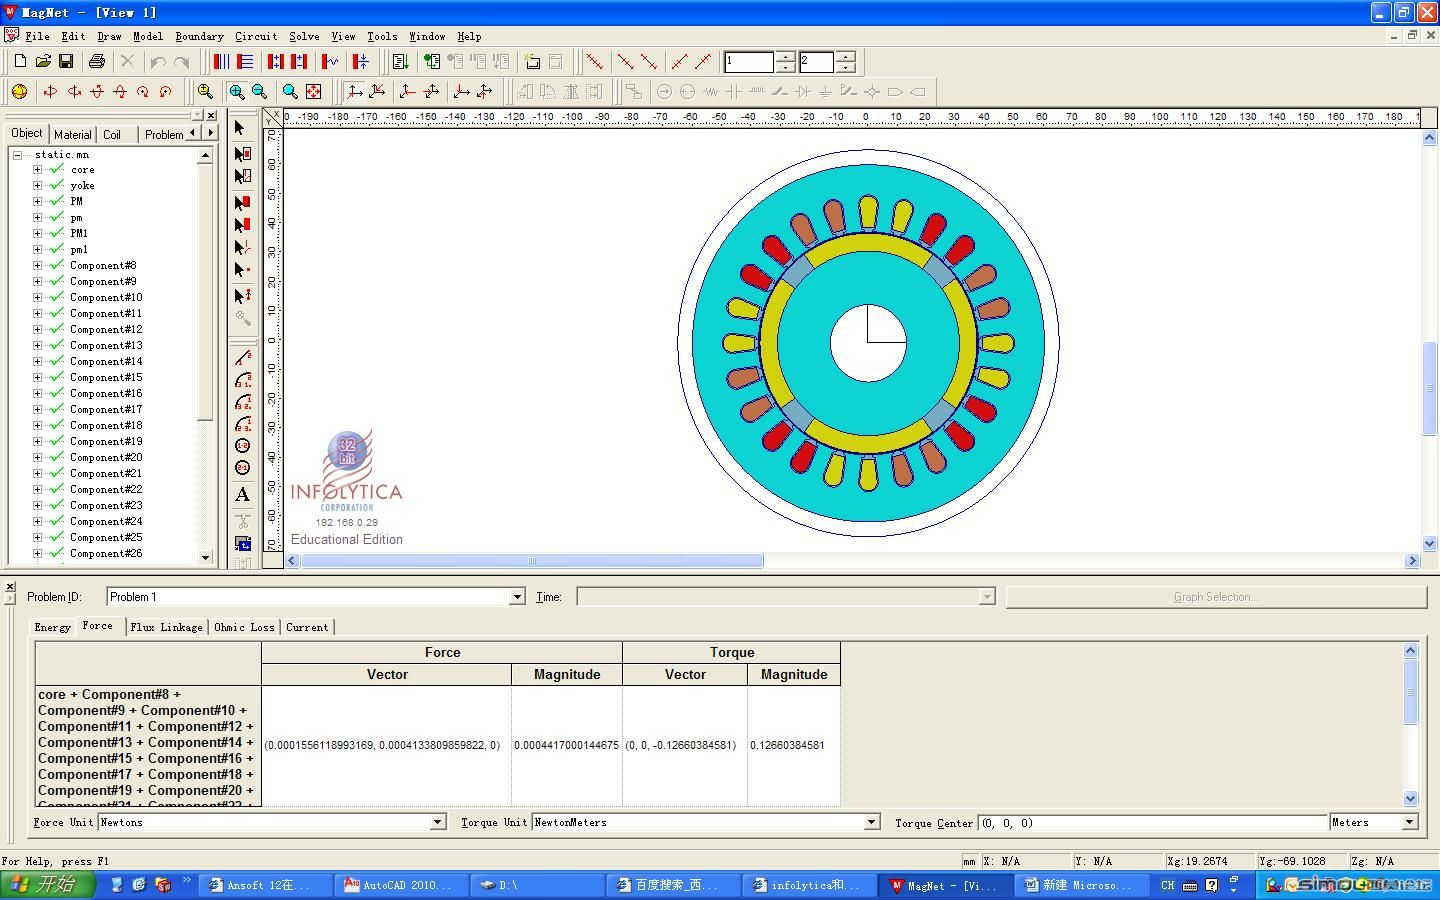Click the Open file folder icon
This screenshot has height=900, width=1440.
(x=43, y=62)
